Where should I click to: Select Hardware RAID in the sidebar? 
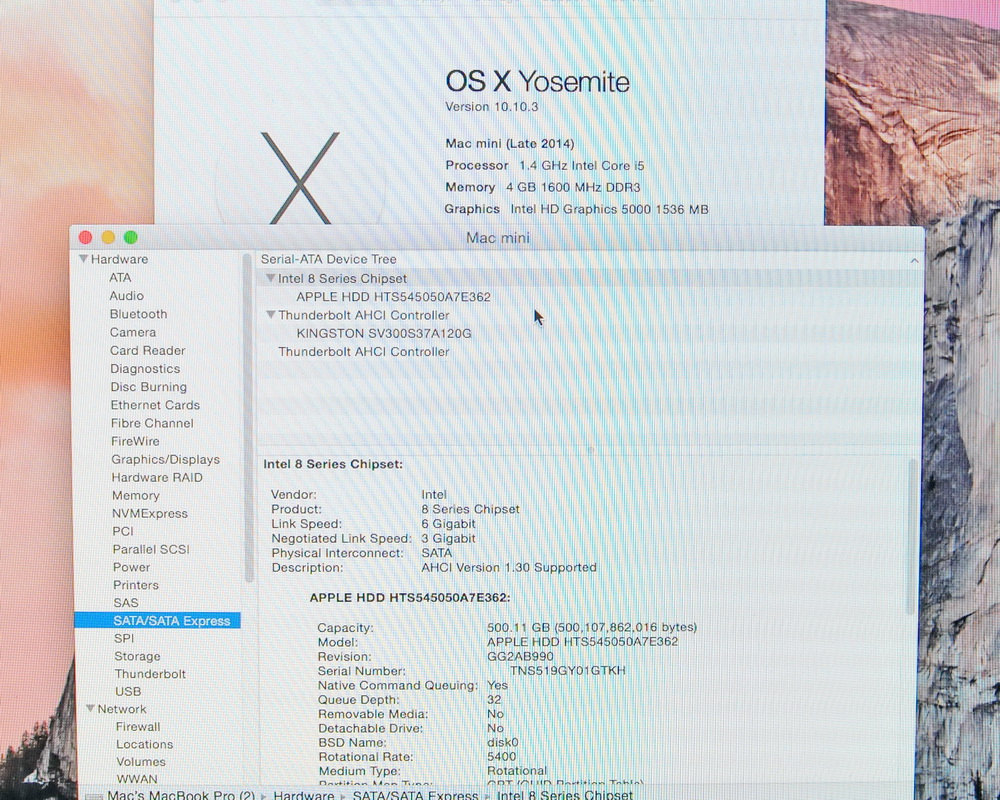[157, 477]
